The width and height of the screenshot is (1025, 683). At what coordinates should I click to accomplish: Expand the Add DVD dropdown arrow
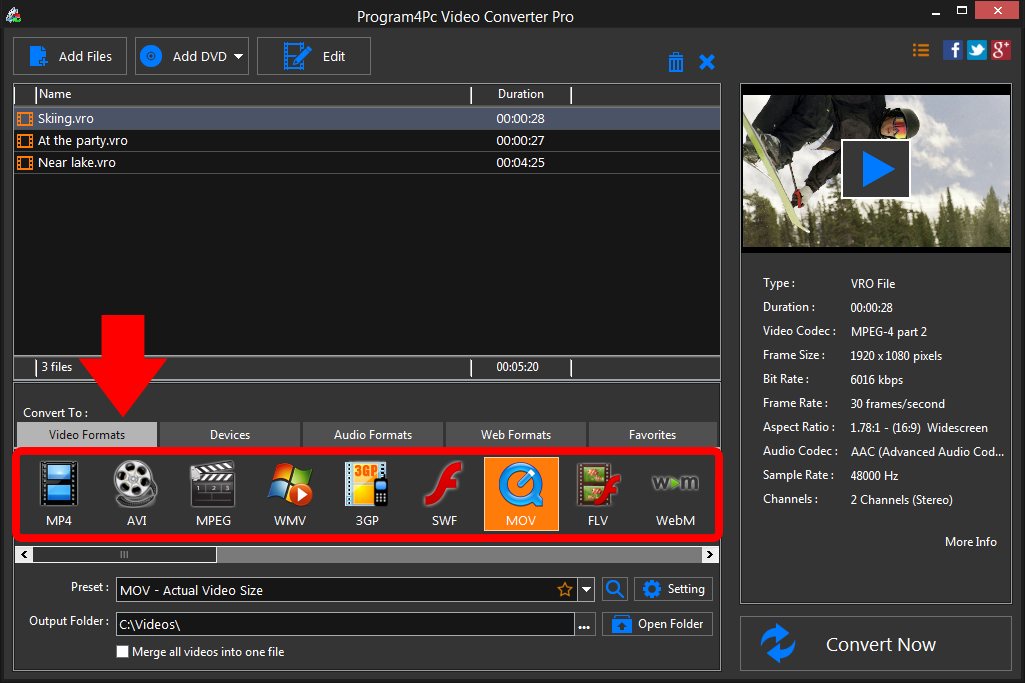click(239, 57)
